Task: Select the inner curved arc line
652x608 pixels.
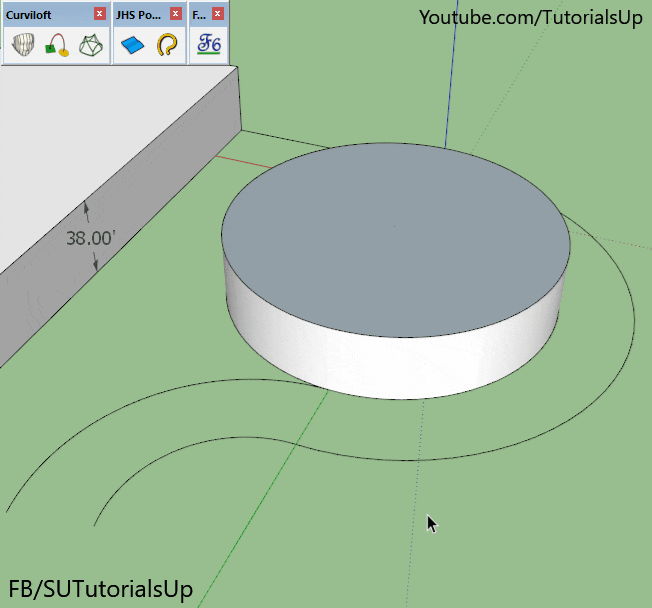Action: pyautogui.click(x=150, y=470)
